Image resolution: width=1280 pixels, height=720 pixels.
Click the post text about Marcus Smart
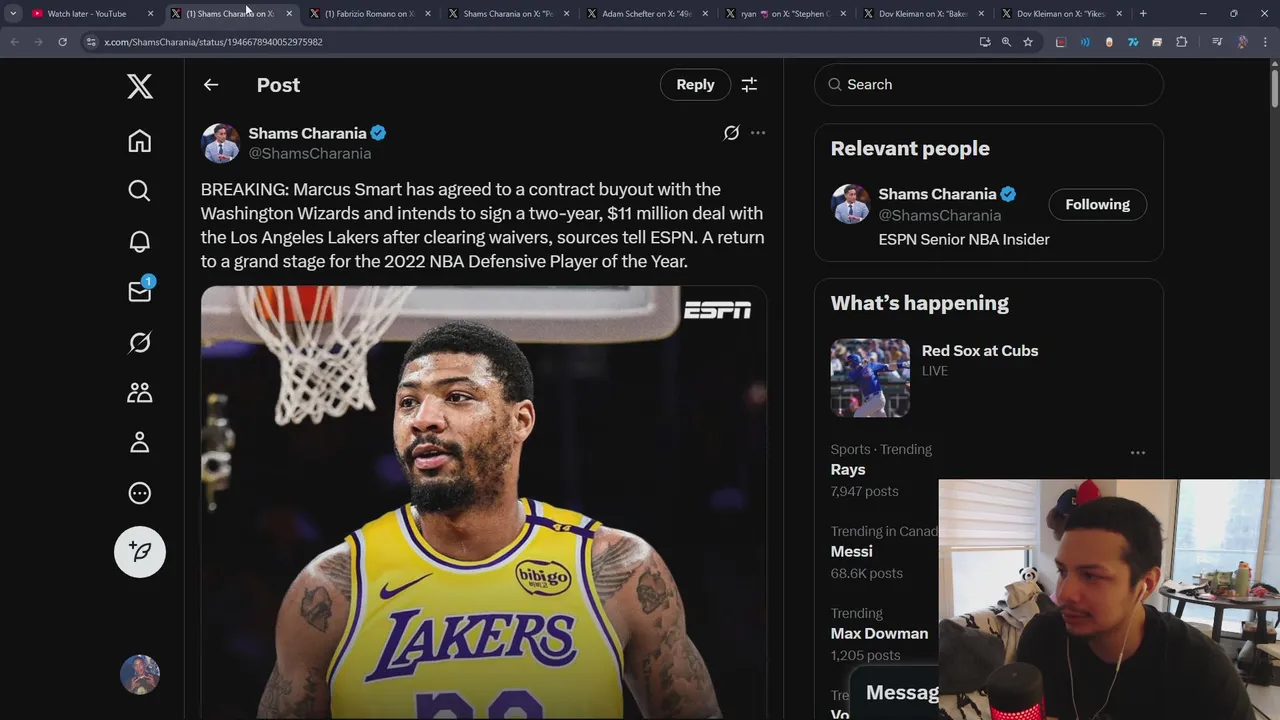click(x=482, y=225)
